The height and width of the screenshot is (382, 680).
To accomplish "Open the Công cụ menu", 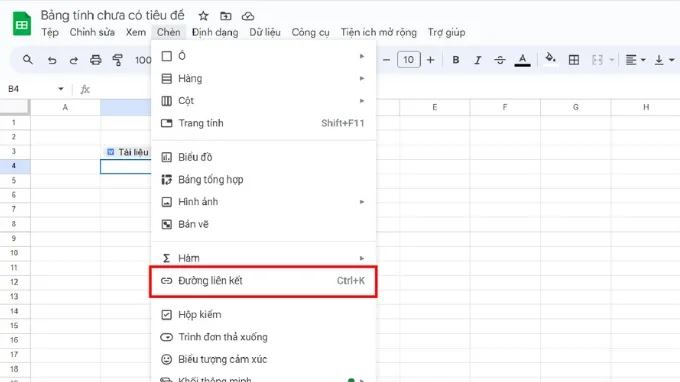I will pos(311,33).
